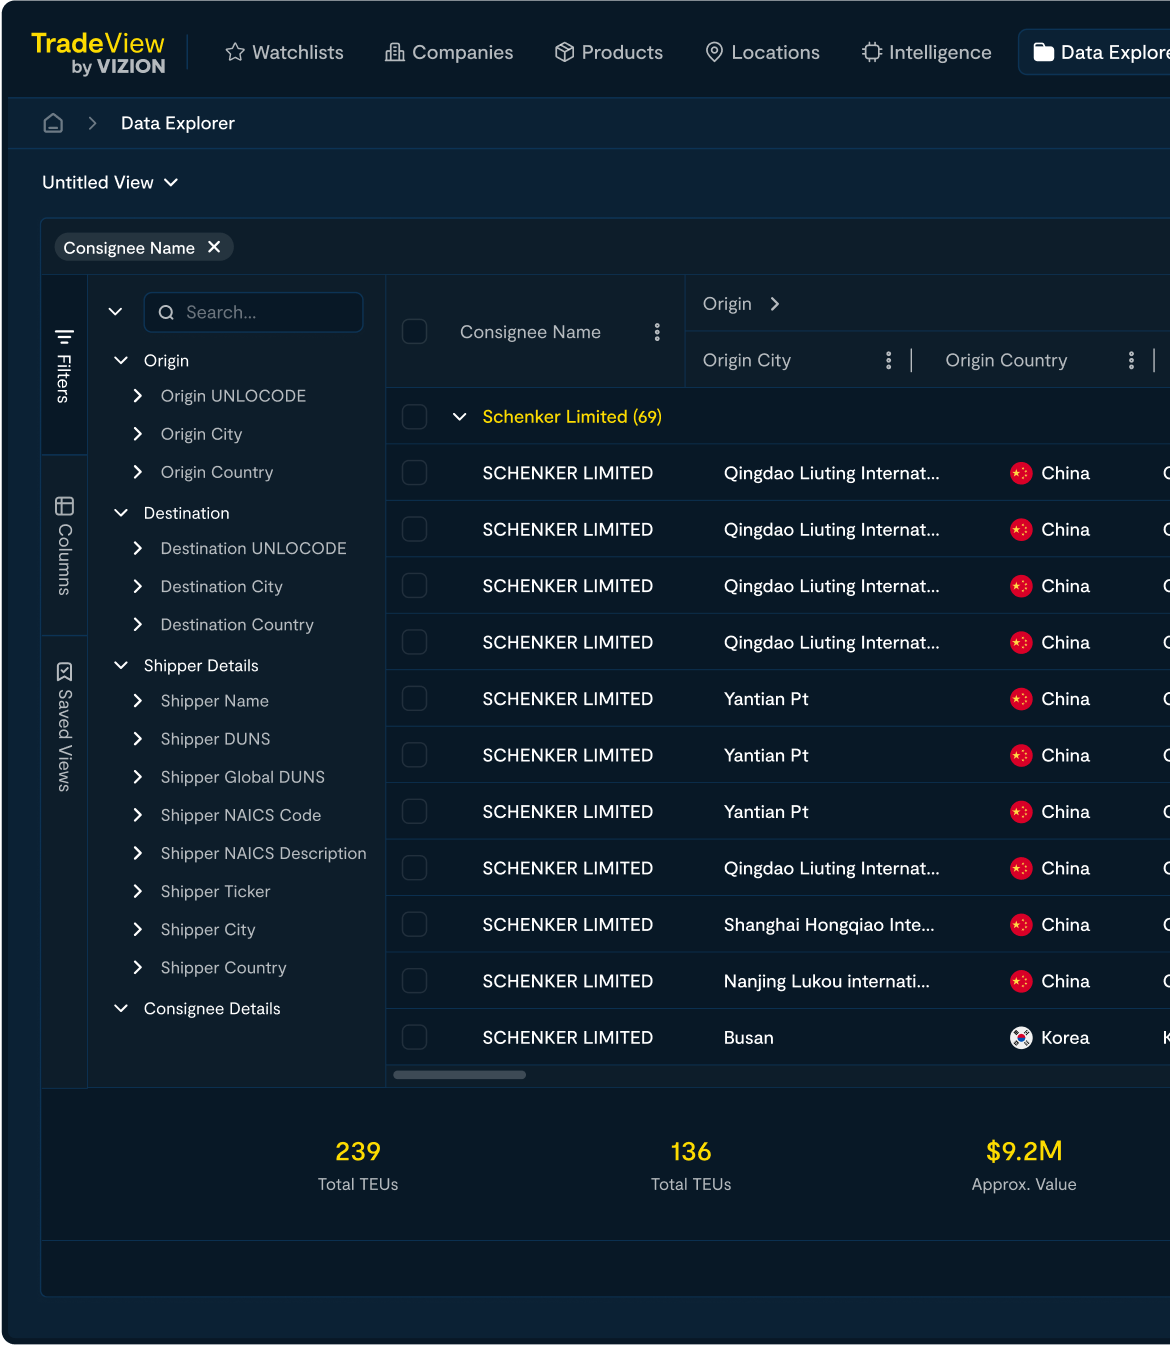Open the Locations section
This screenshot has width=1170, height=1345.
(762, 52)
